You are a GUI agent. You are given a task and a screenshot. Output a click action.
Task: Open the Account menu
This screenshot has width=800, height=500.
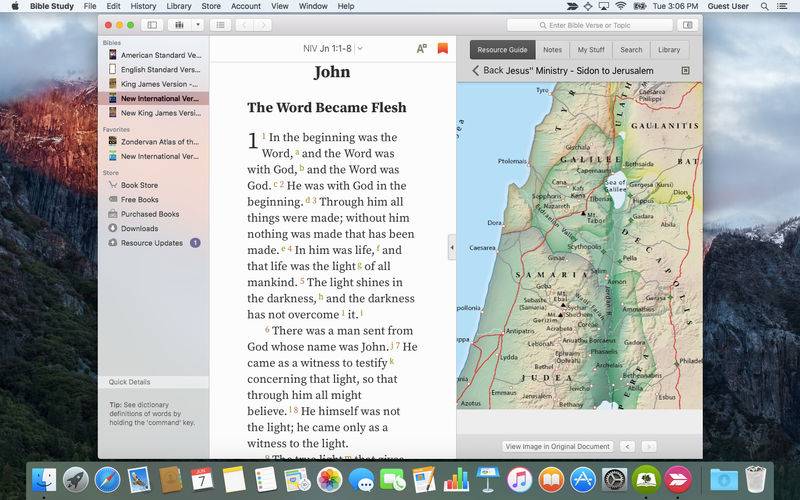[245, 6]
